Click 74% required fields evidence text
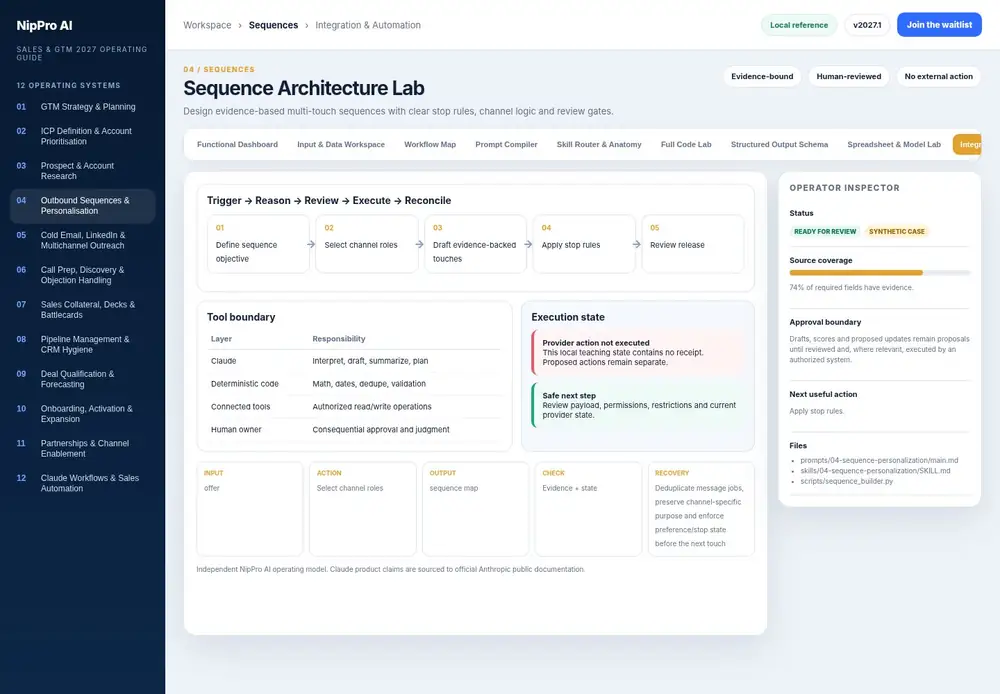Screen dimensions: 1000x694 (851, 288)
